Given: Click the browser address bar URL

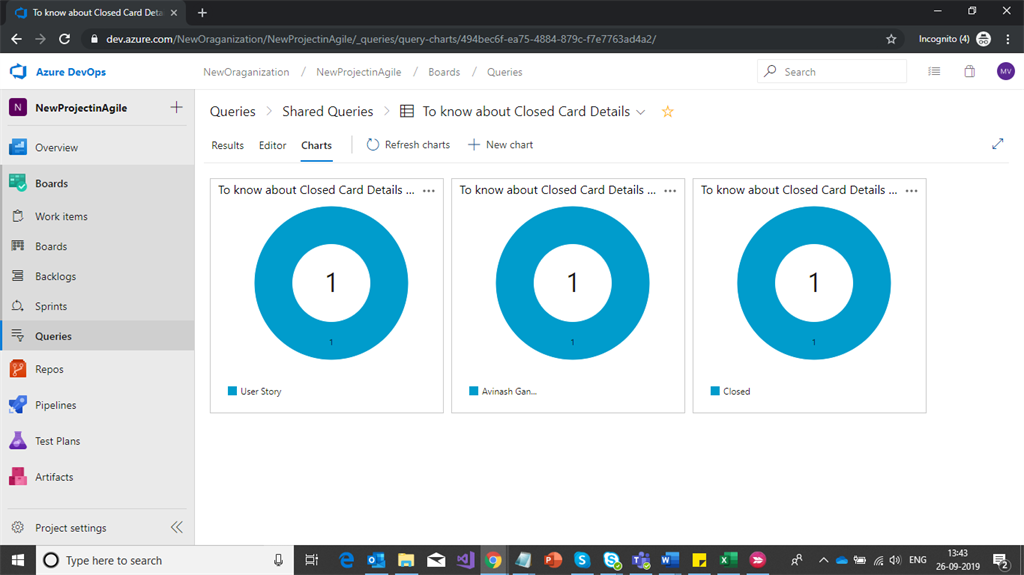Looking at the screenshot, I should pyautogui.click(x=381, y=39).
